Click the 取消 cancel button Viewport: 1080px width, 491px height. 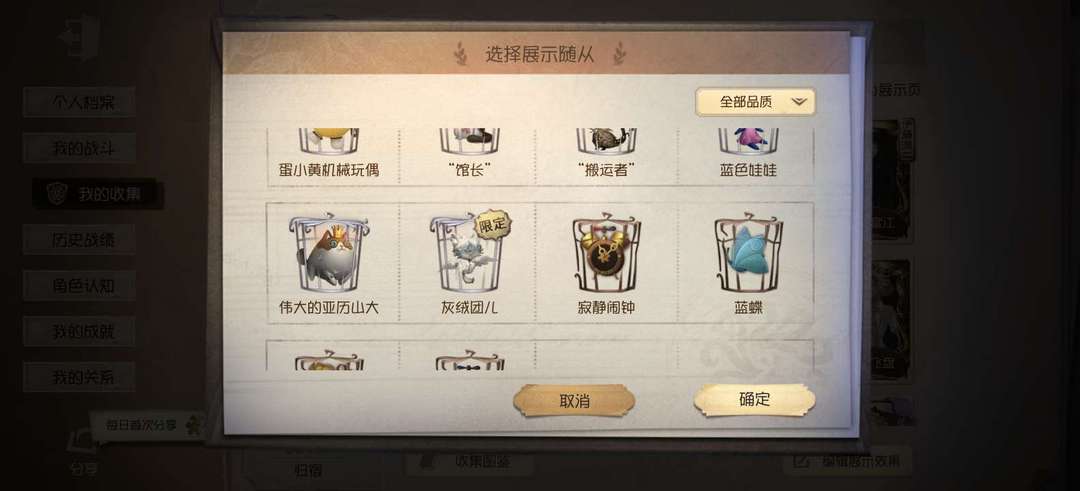coord(574,401)
